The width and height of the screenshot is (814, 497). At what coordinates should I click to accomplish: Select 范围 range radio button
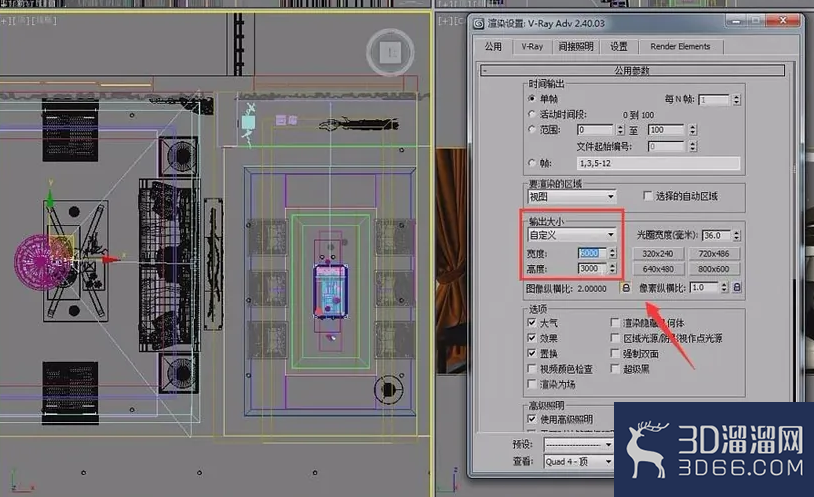click(532, 129)
